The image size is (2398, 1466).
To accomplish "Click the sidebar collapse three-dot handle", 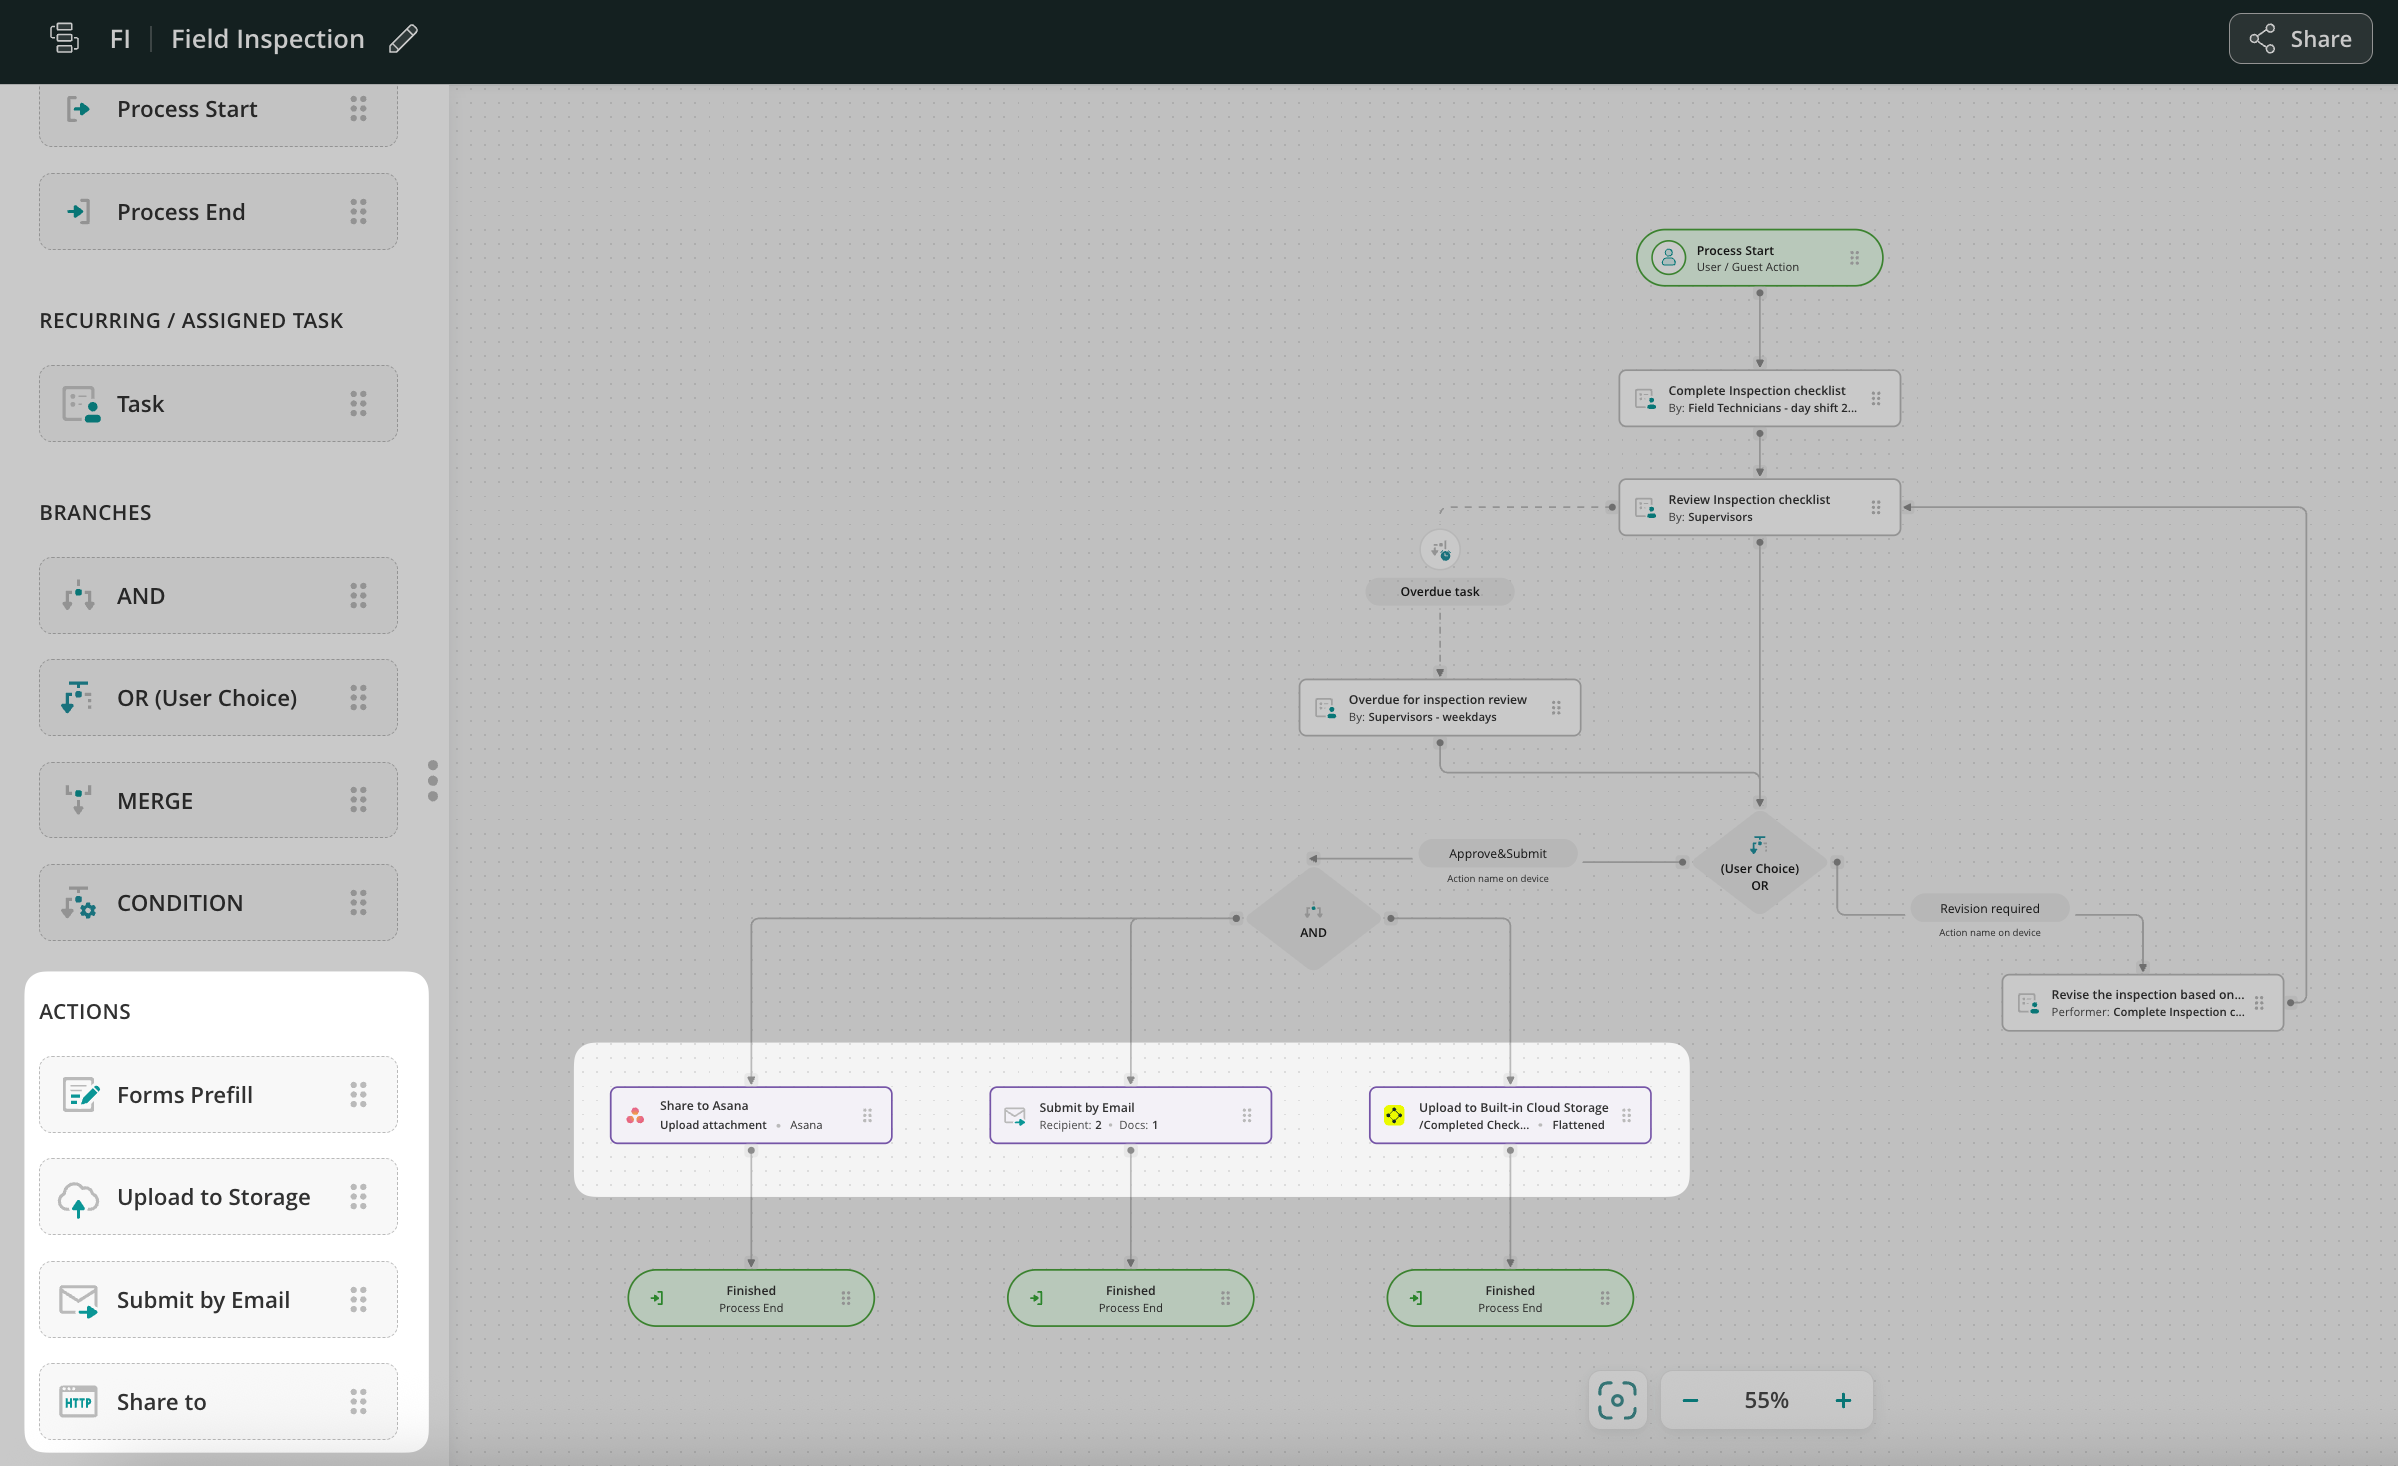I will coord(433,781).
